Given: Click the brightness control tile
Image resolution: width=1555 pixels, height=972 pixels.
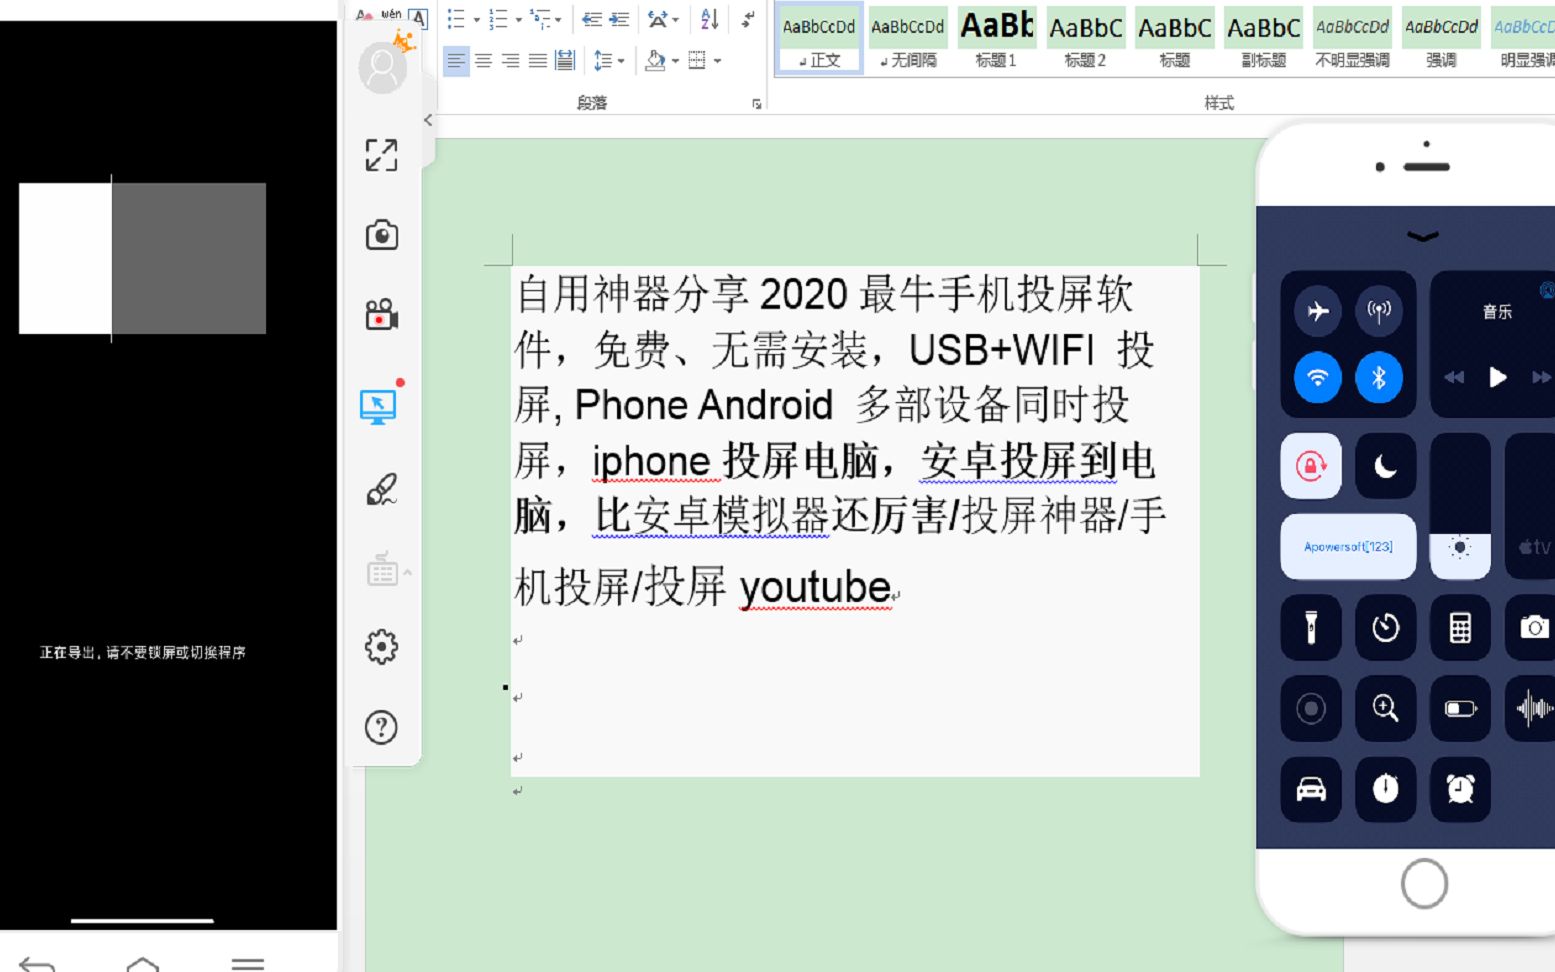Looking at the screenshot, I should coord(1459,546).
